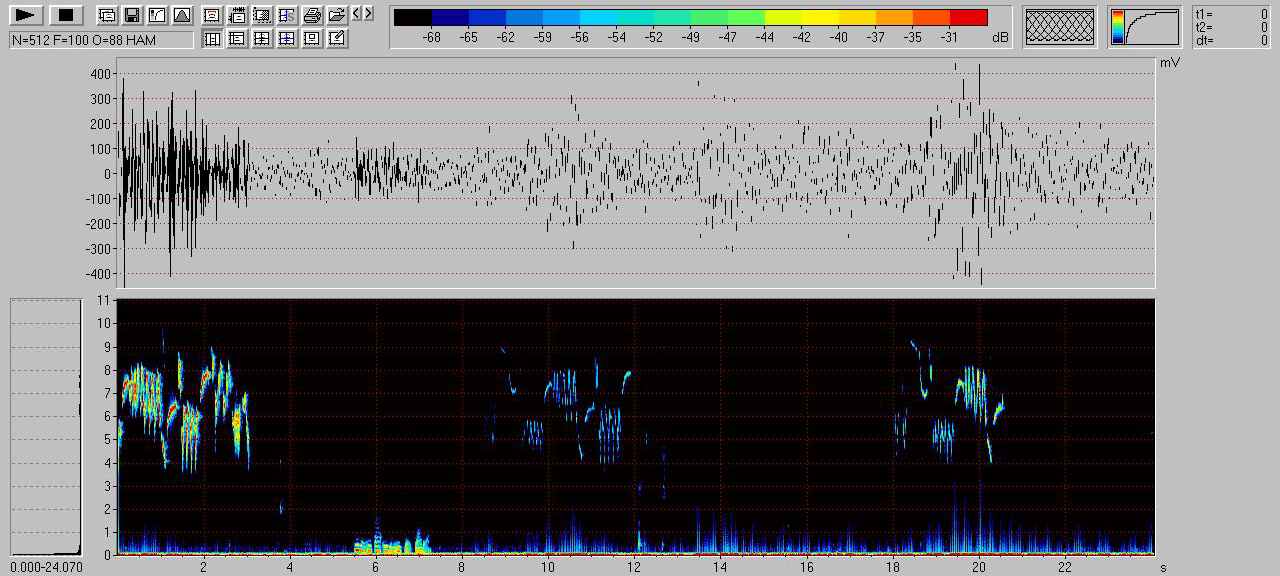
Task: Click the red end of the dB color scale
Action: click(968, 17)
